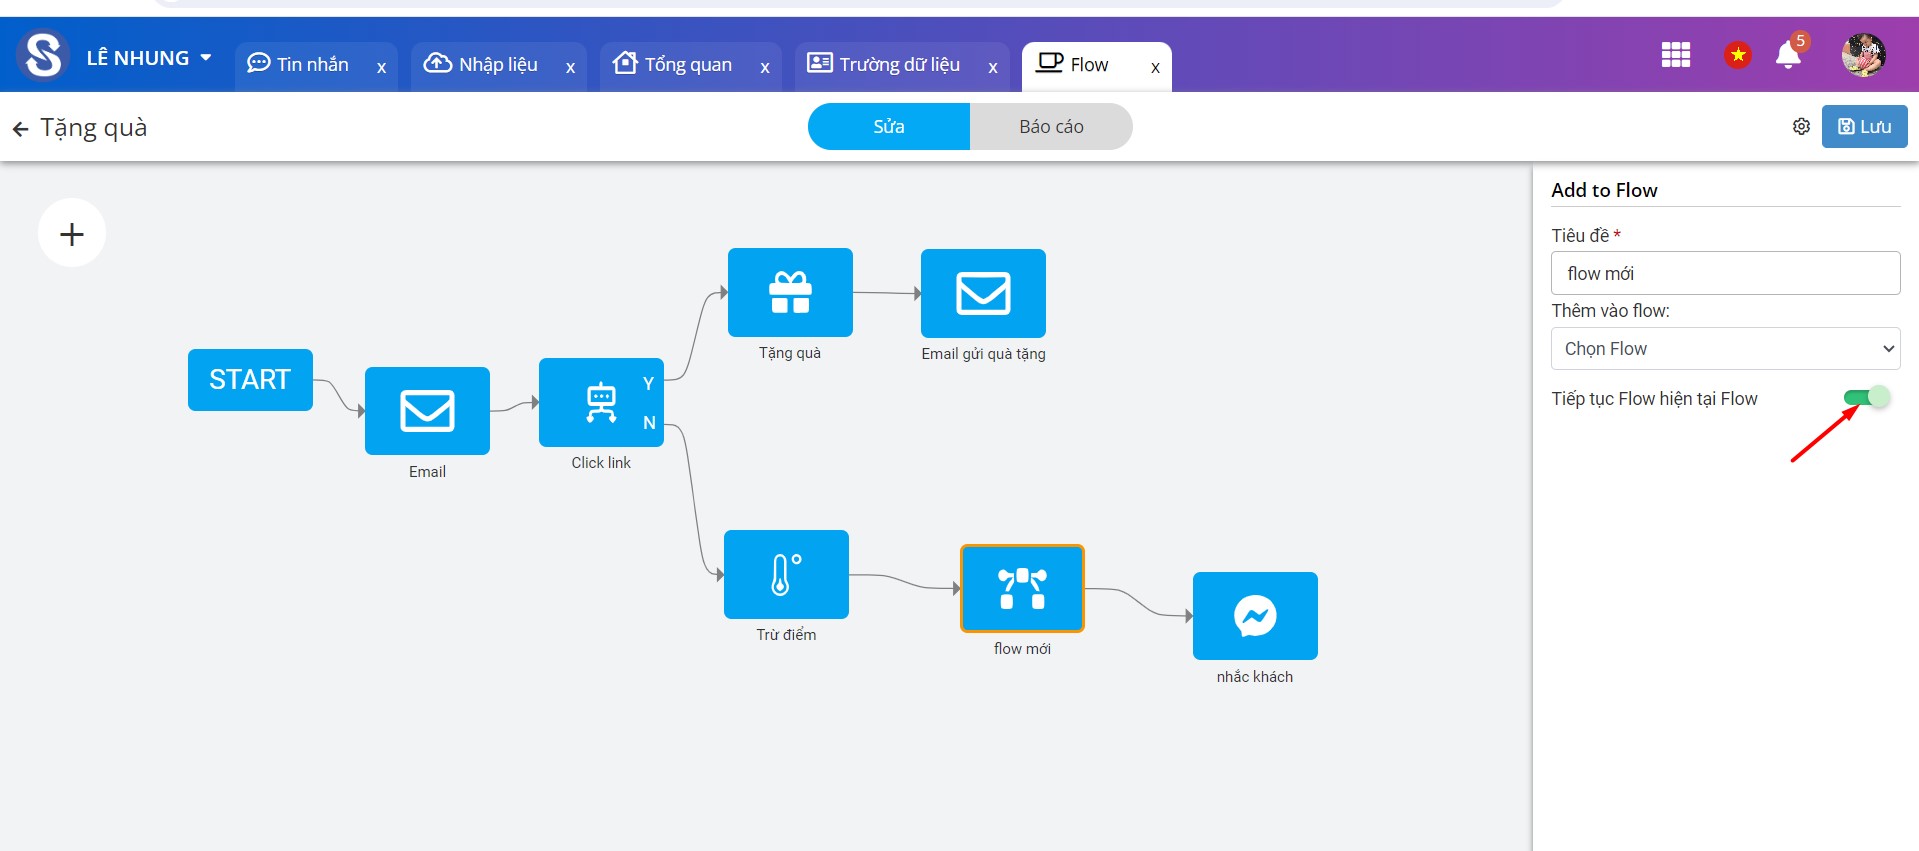The image size is (1919, 851).
Task: Close the Flow tab
Action: point(1155,67)
